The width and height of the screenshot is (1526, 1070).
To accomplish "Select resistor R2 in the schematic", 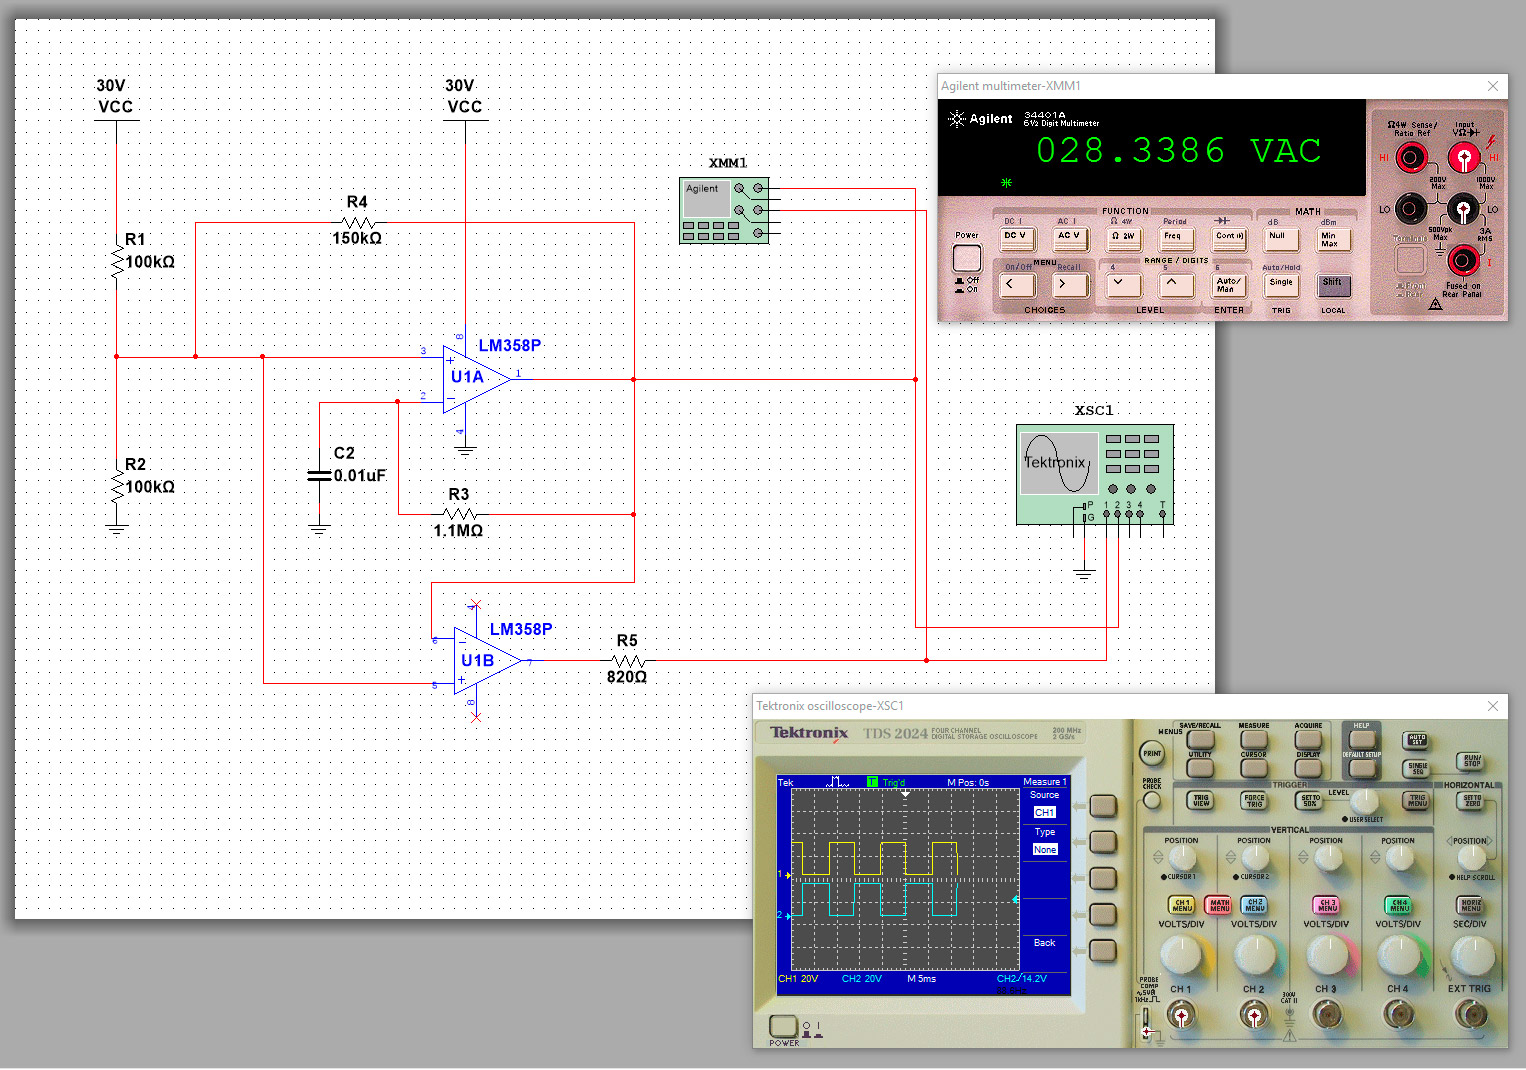I will coord(117,487).
